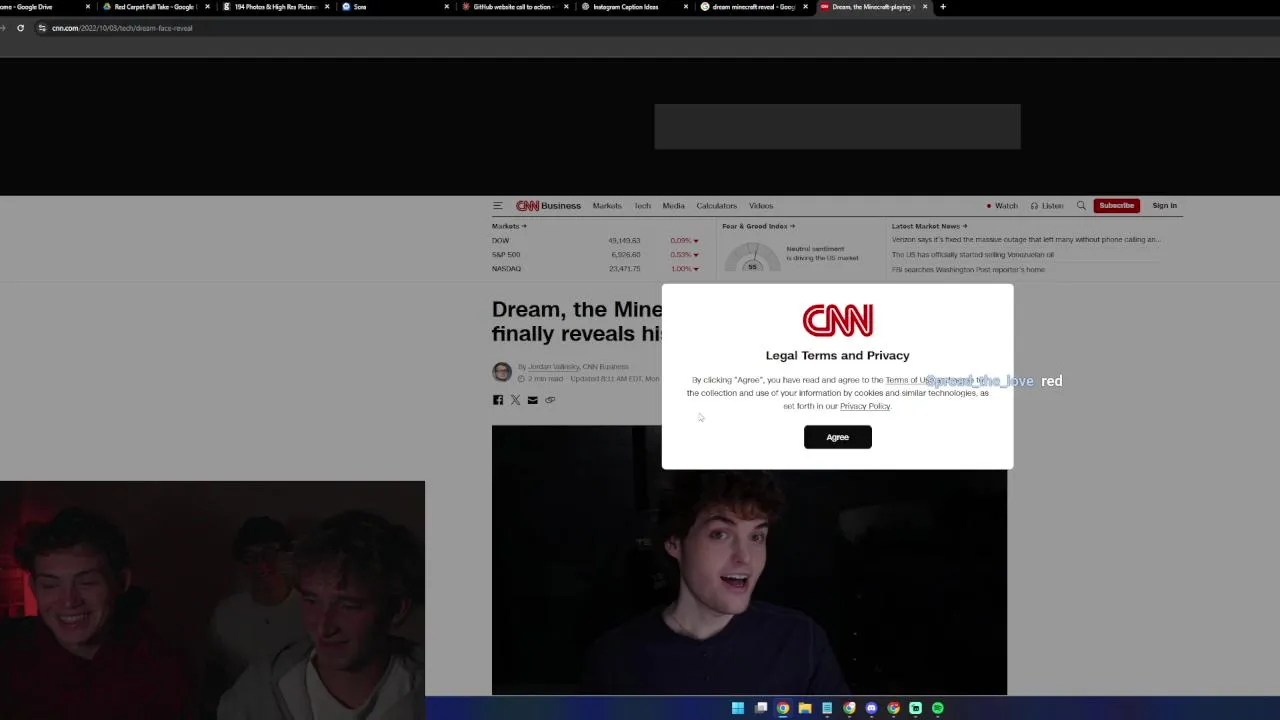Share article via Facebook icon
Screen dimensions: 1280x720
(498, 400)
